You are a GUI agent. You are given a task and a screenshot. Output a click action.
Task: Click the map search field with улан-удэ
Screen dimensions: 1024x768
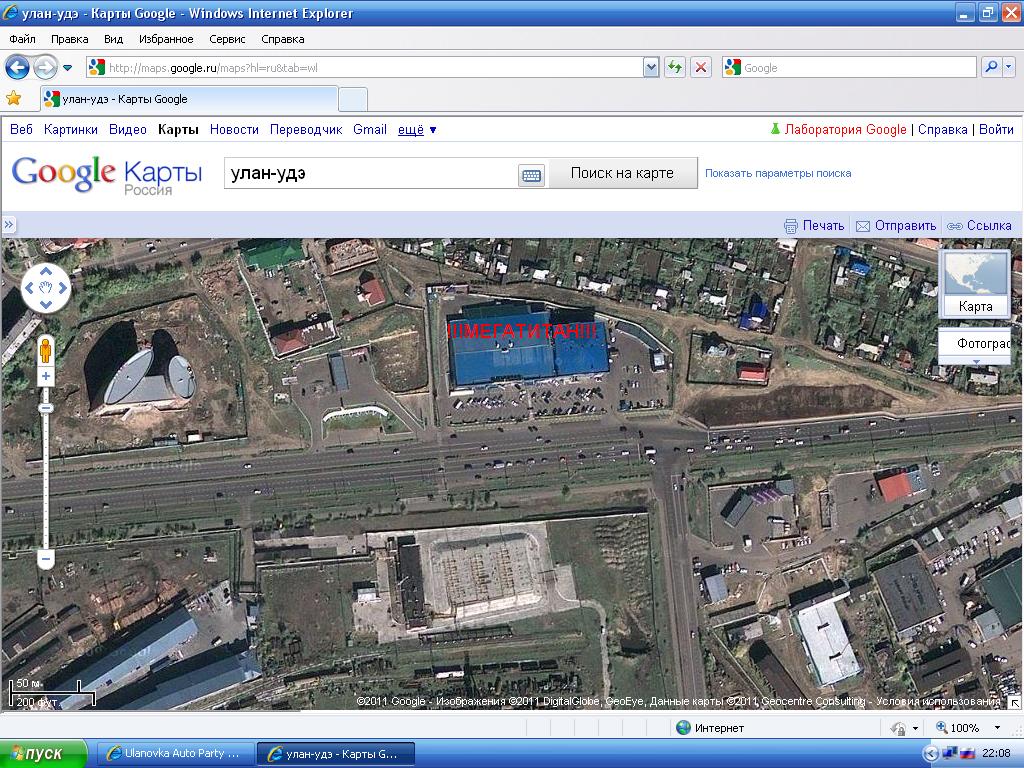click(x=370, y=173)
